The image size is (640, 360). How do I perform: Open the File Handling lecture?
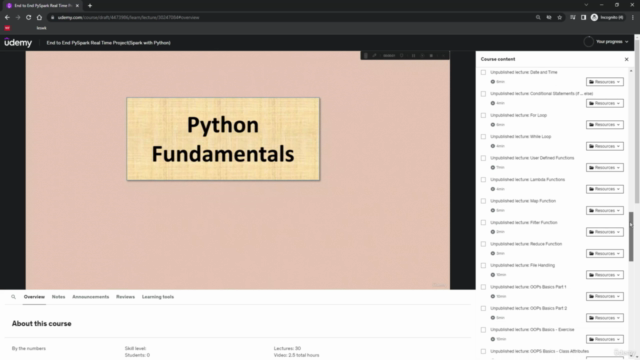tap(522, 265)
